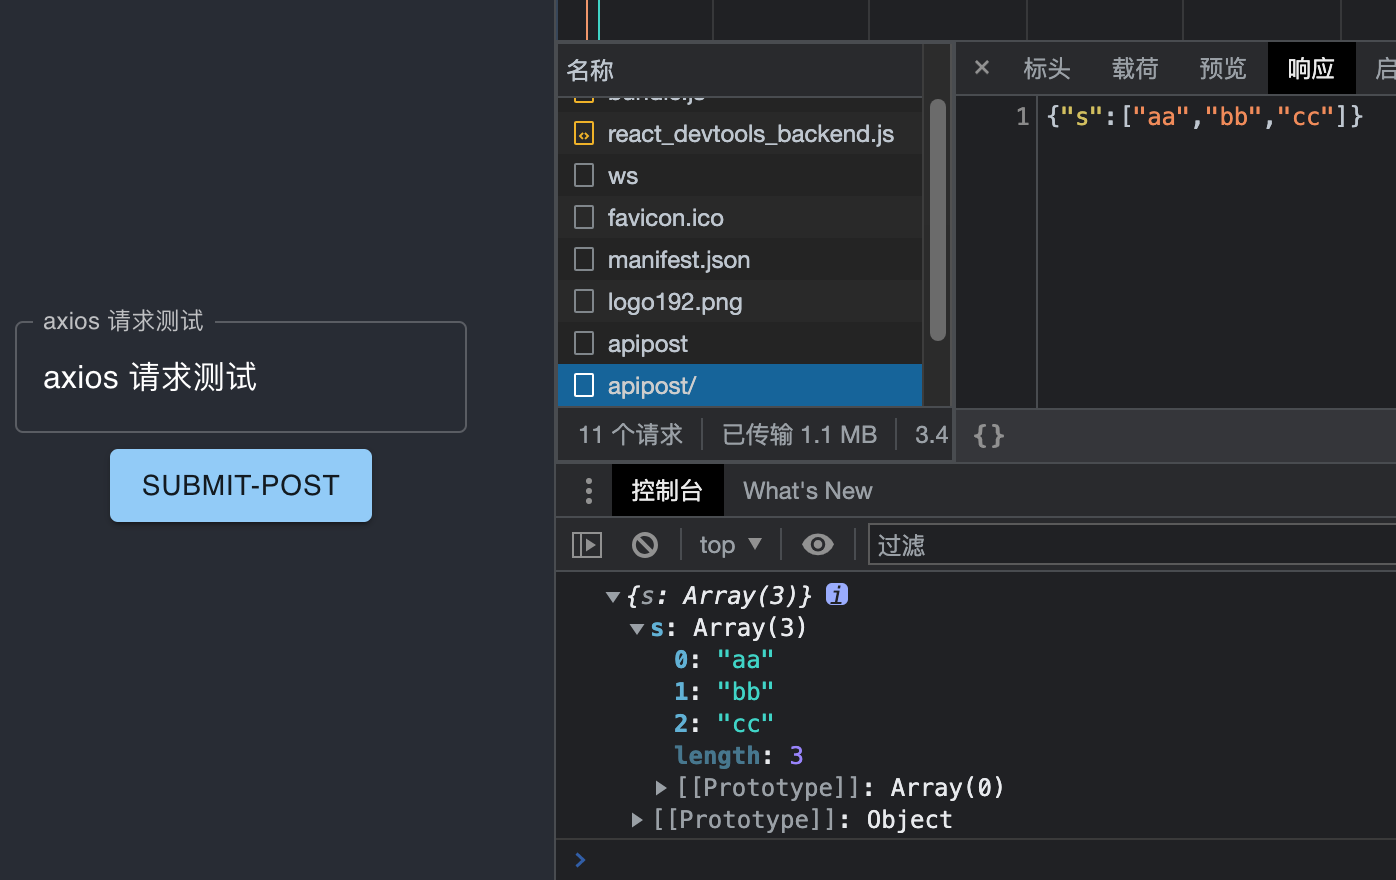Close the request details panel
This screenshot has width=1396, height=880.
[x=981, y=68]
